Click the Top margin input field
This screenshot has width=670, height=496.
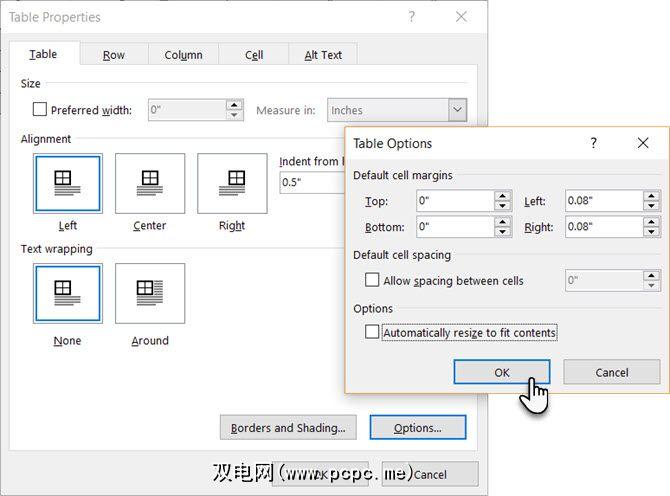pyautogui.click(x=455, y=201)
